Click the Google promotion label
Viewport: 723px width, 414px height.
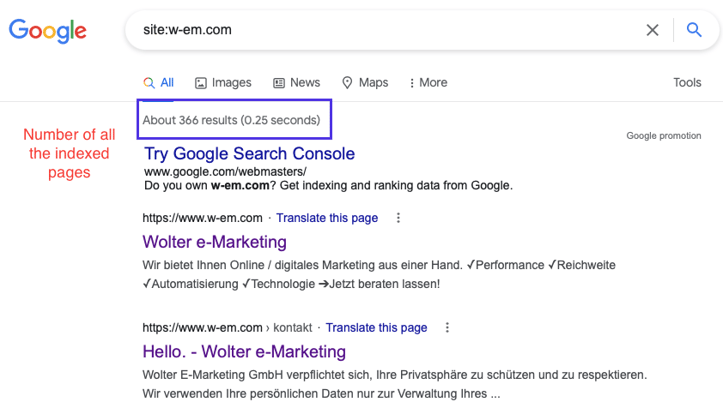click(x=664, y=136)
